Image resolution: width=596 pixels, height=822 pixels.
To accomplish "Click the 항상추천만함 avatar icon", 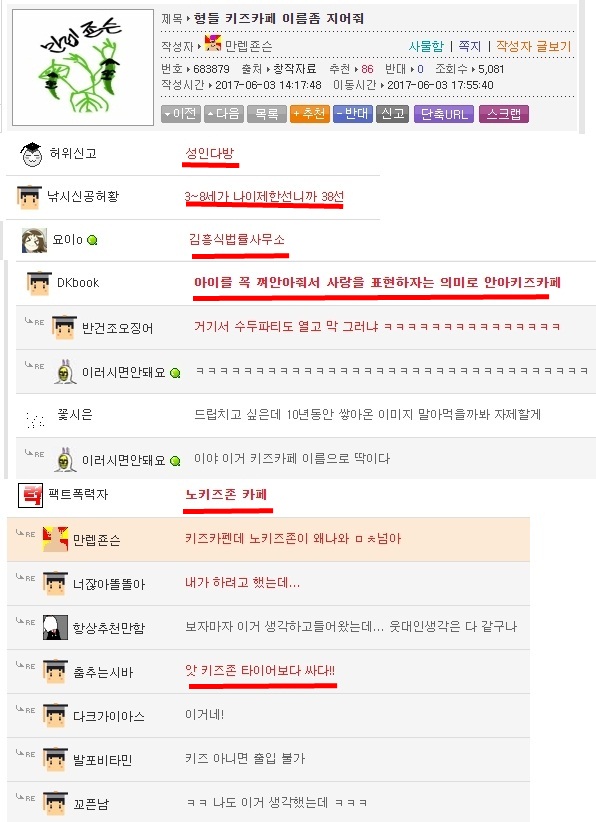I will pyautogui.click(x=55, y=627).
